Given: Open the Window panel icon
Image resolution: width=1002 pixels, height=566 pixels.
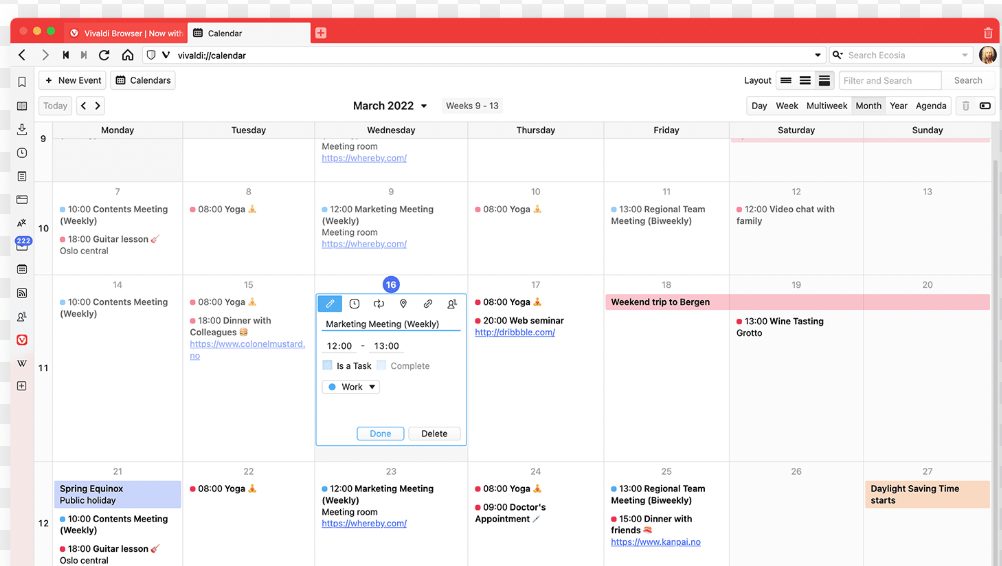Looking at the screenshot, I should [22, 199].
